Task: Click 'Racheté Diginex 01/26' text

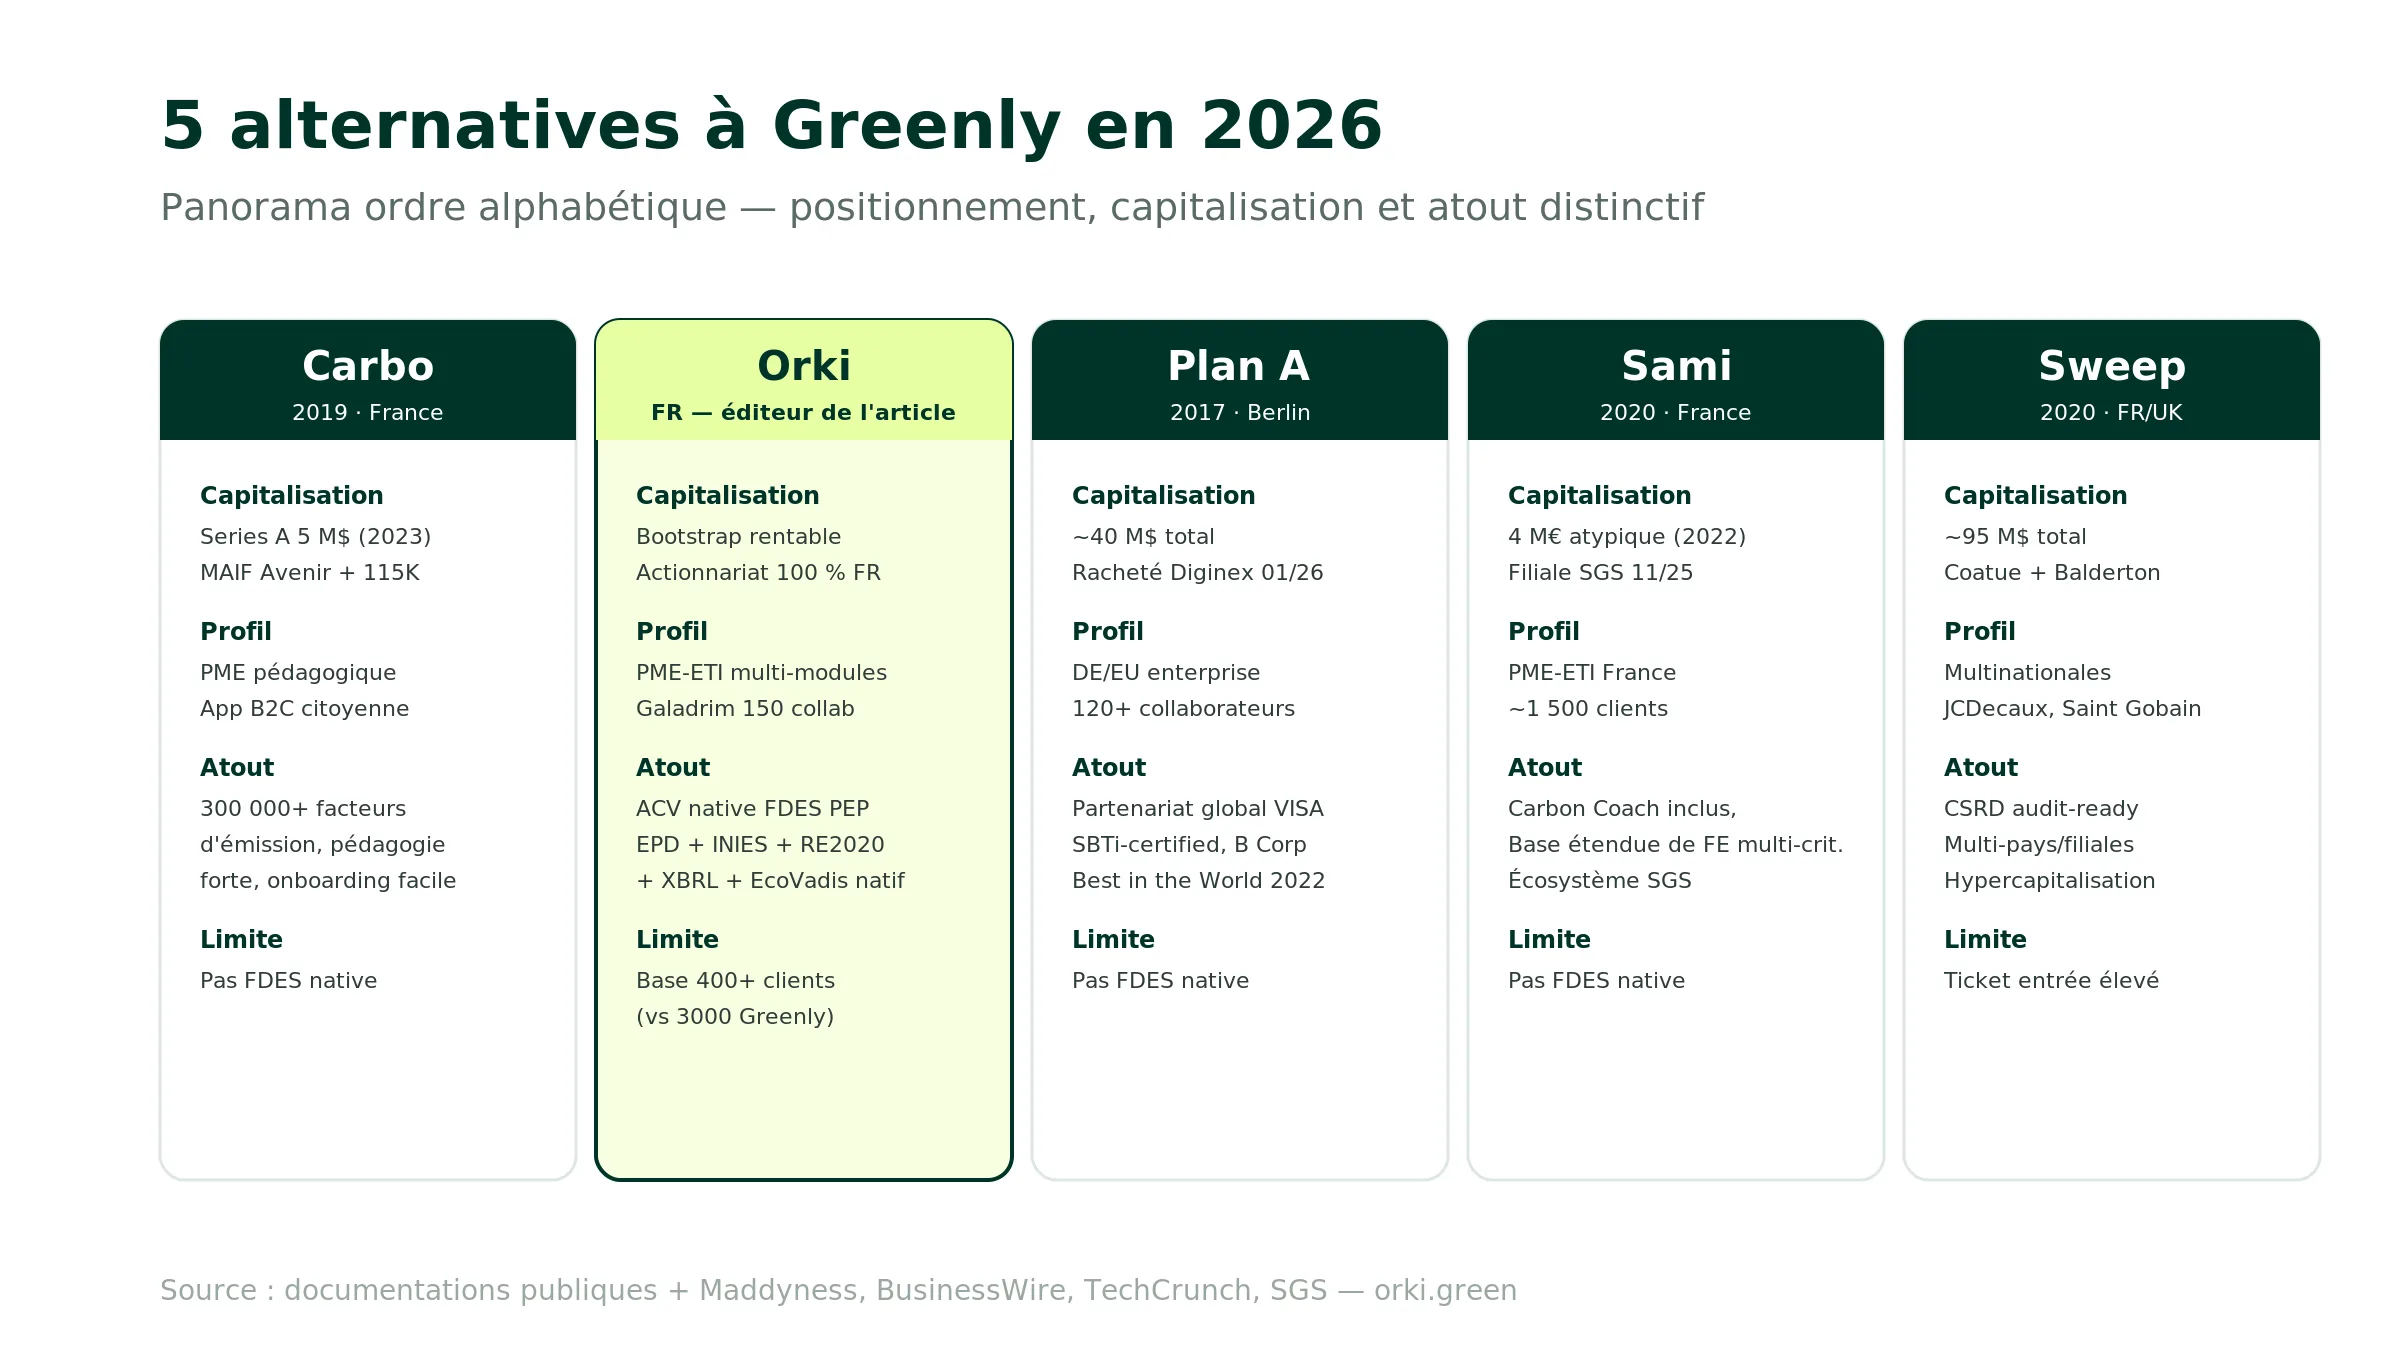Action: click(x=1198, y=573)
